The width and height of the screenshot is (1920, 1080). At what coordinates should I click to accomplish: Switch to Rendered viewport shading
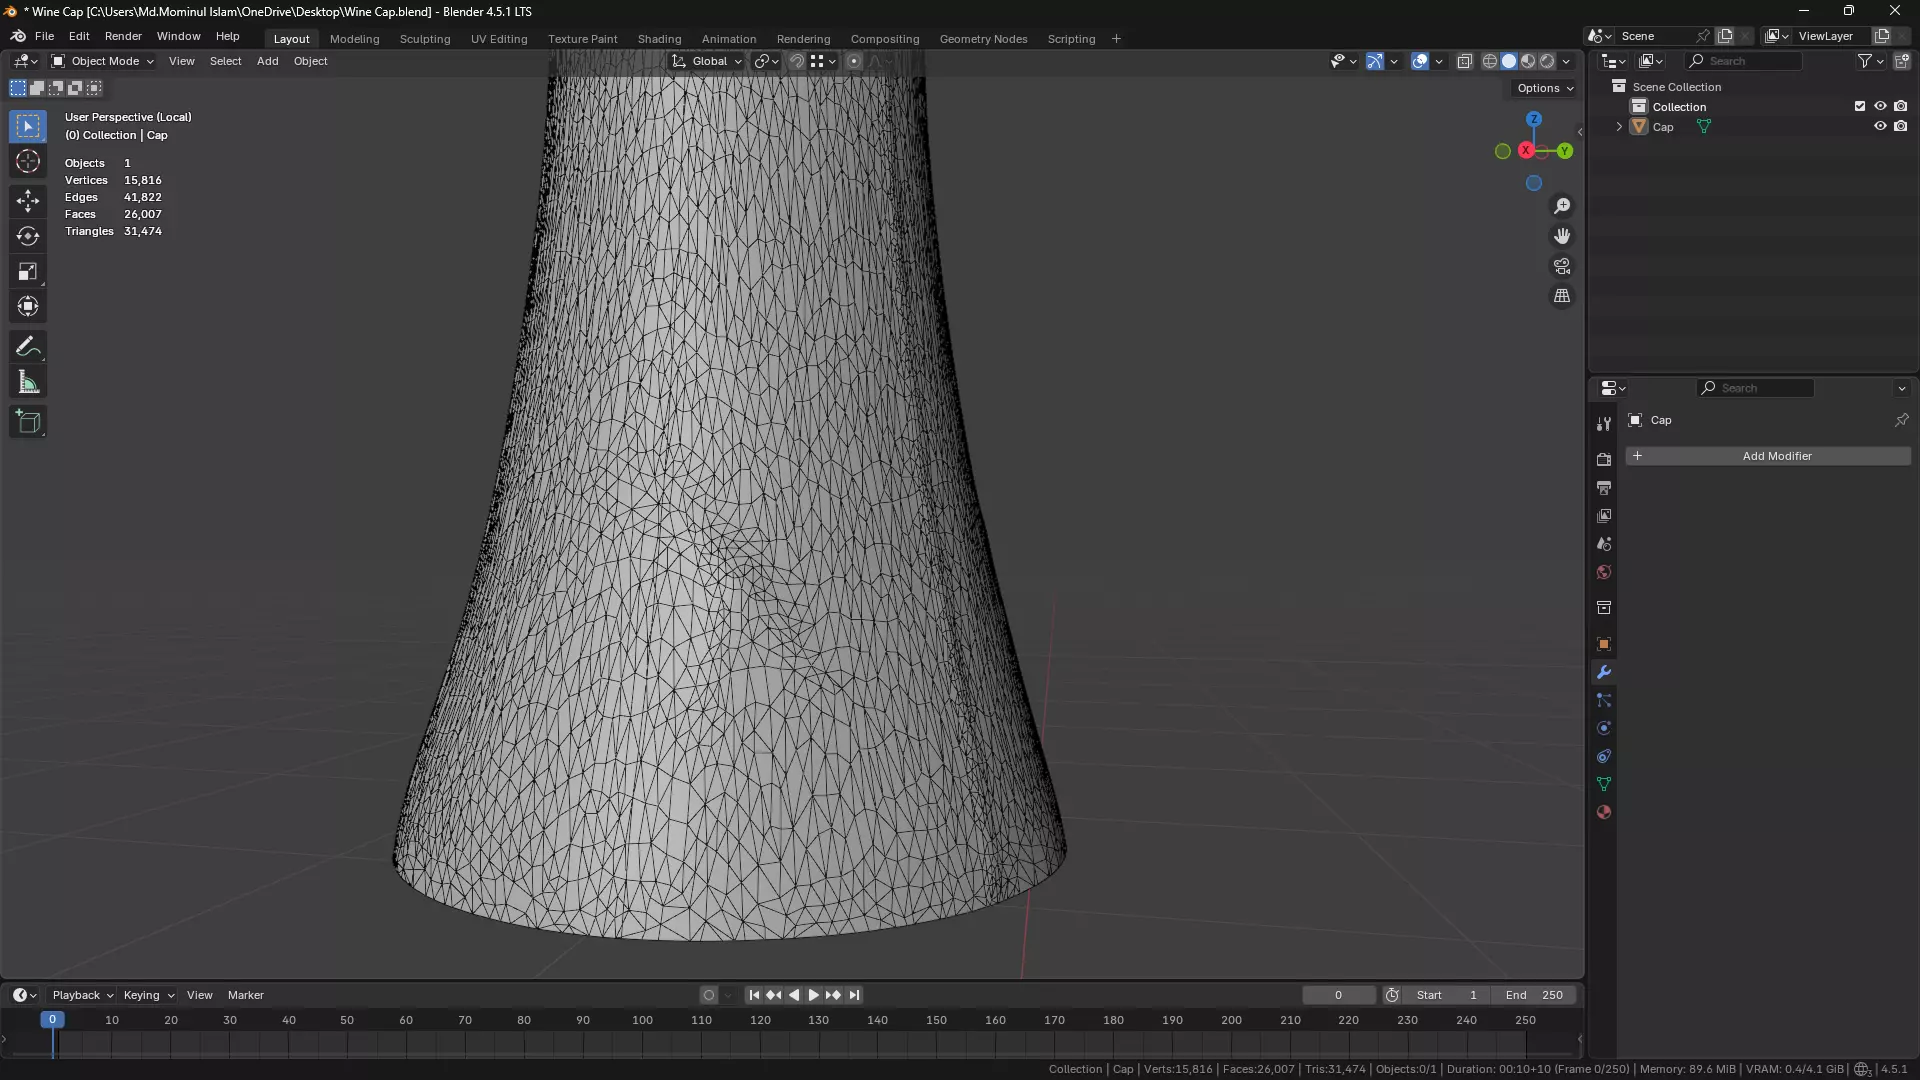tap(1547, 61)
